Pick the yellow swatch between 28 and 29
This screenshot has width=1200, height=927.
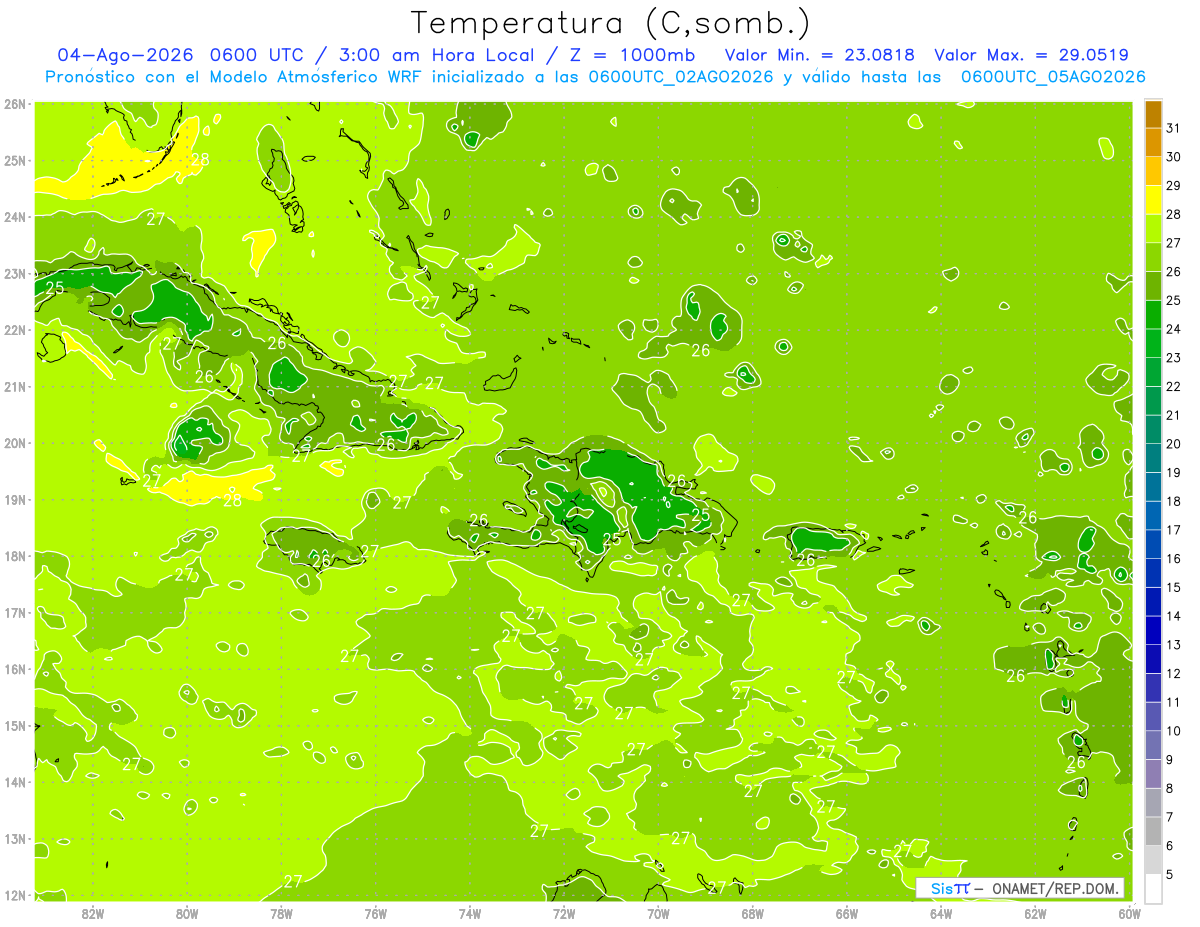(1153, 200)
